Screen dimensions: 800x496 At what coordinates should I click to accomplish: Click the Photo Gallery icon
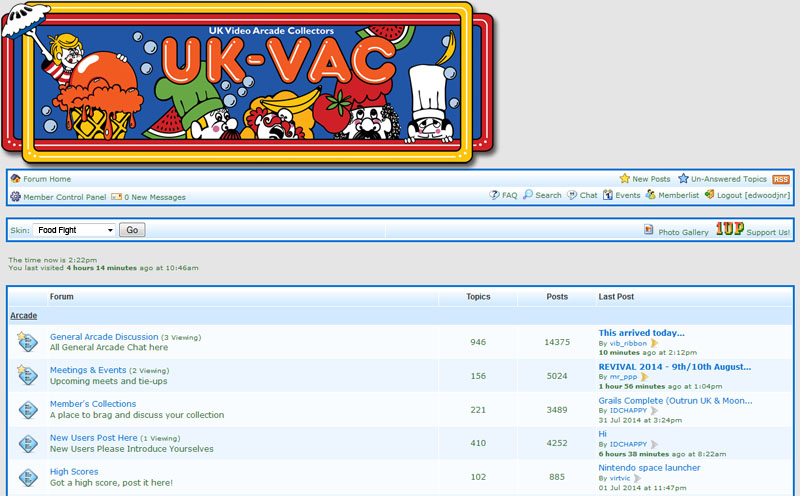coord(648,230)
